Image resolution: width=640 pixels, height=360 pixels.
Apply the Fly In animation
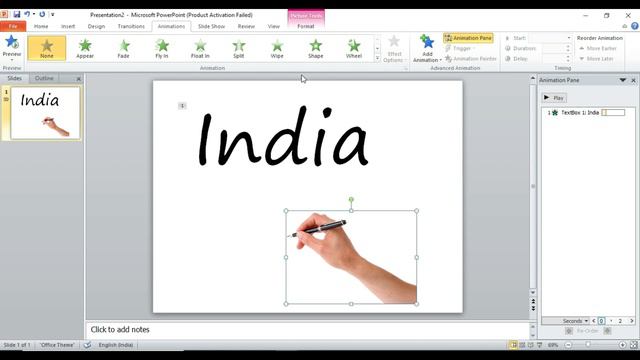coord(162,48)
